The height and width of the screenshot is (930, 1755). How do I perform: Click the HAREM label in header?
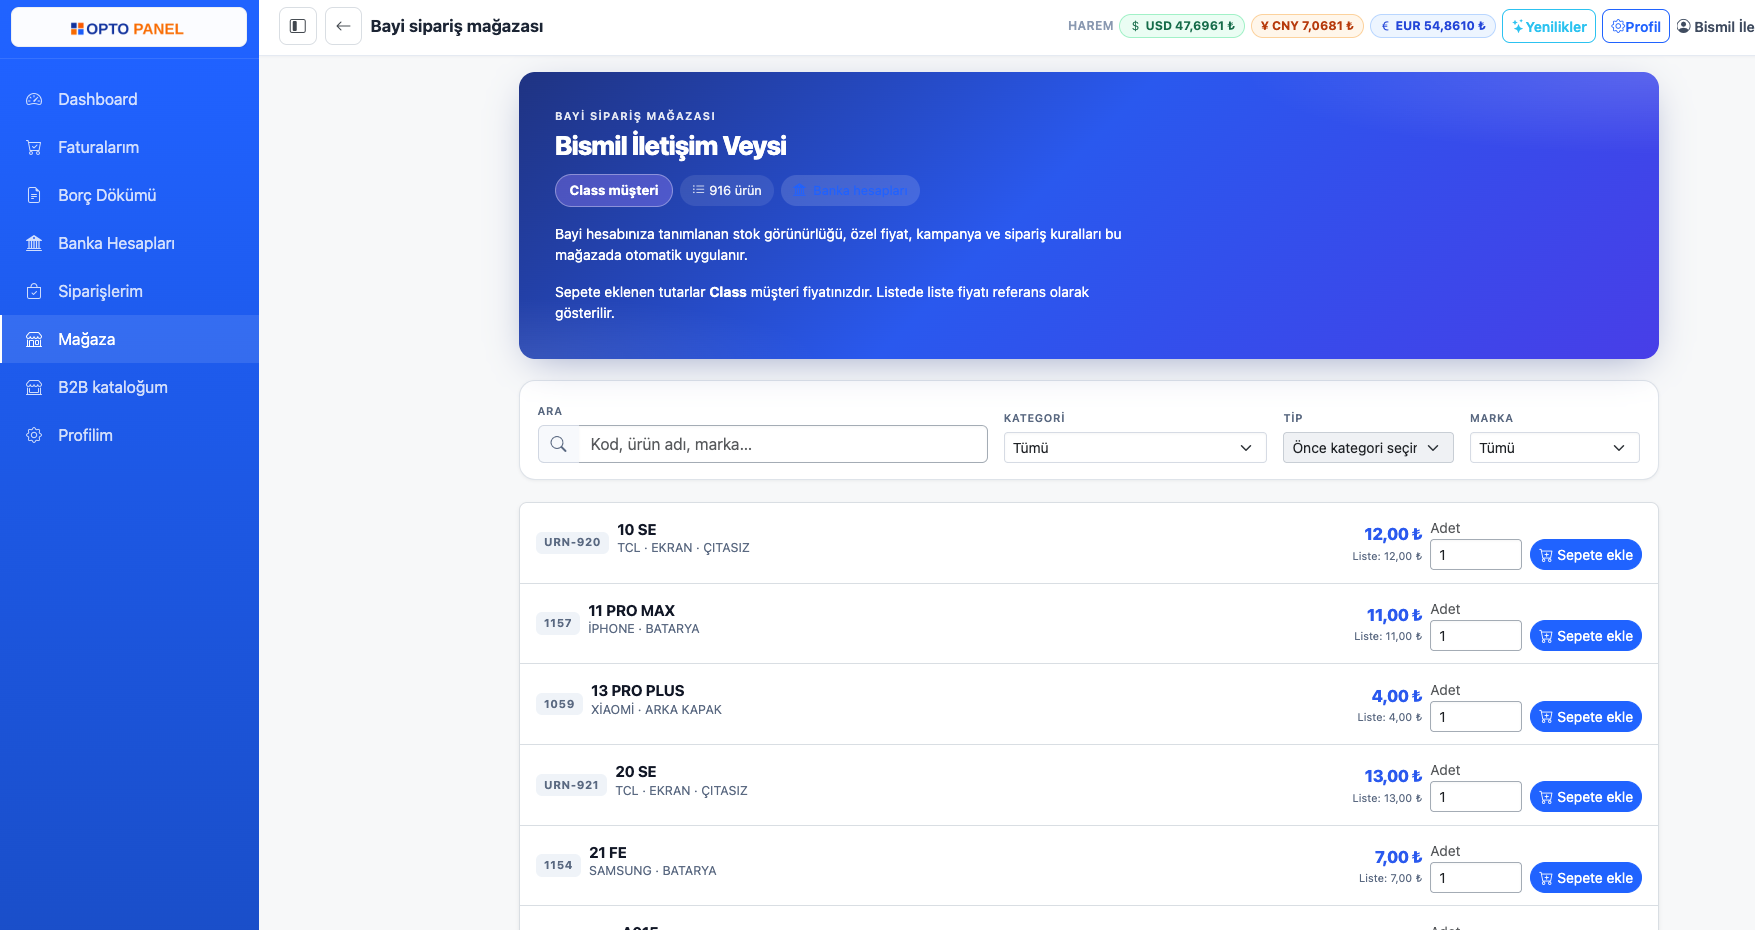point(1090,26)
